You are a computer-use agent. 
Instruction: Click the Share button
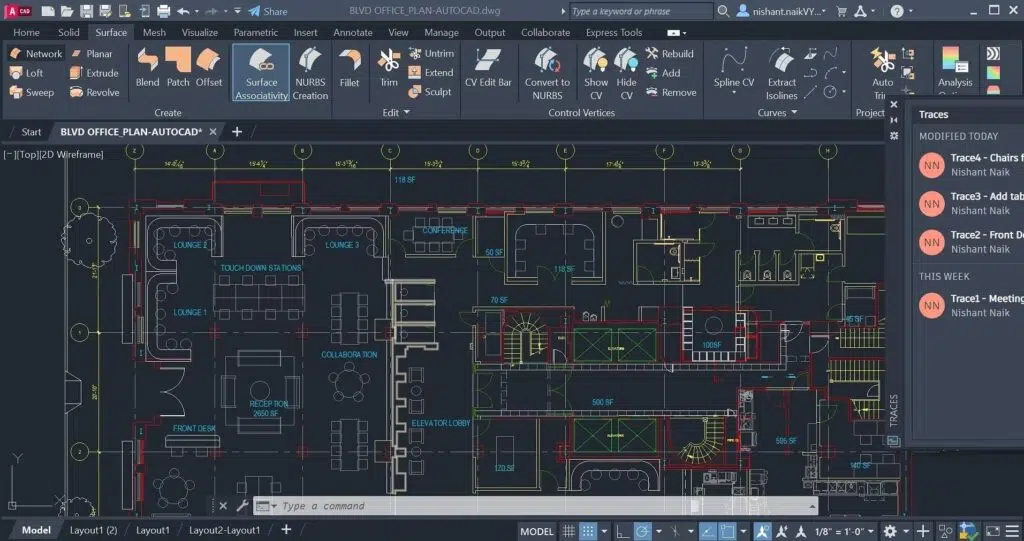[x=267, y=11]
